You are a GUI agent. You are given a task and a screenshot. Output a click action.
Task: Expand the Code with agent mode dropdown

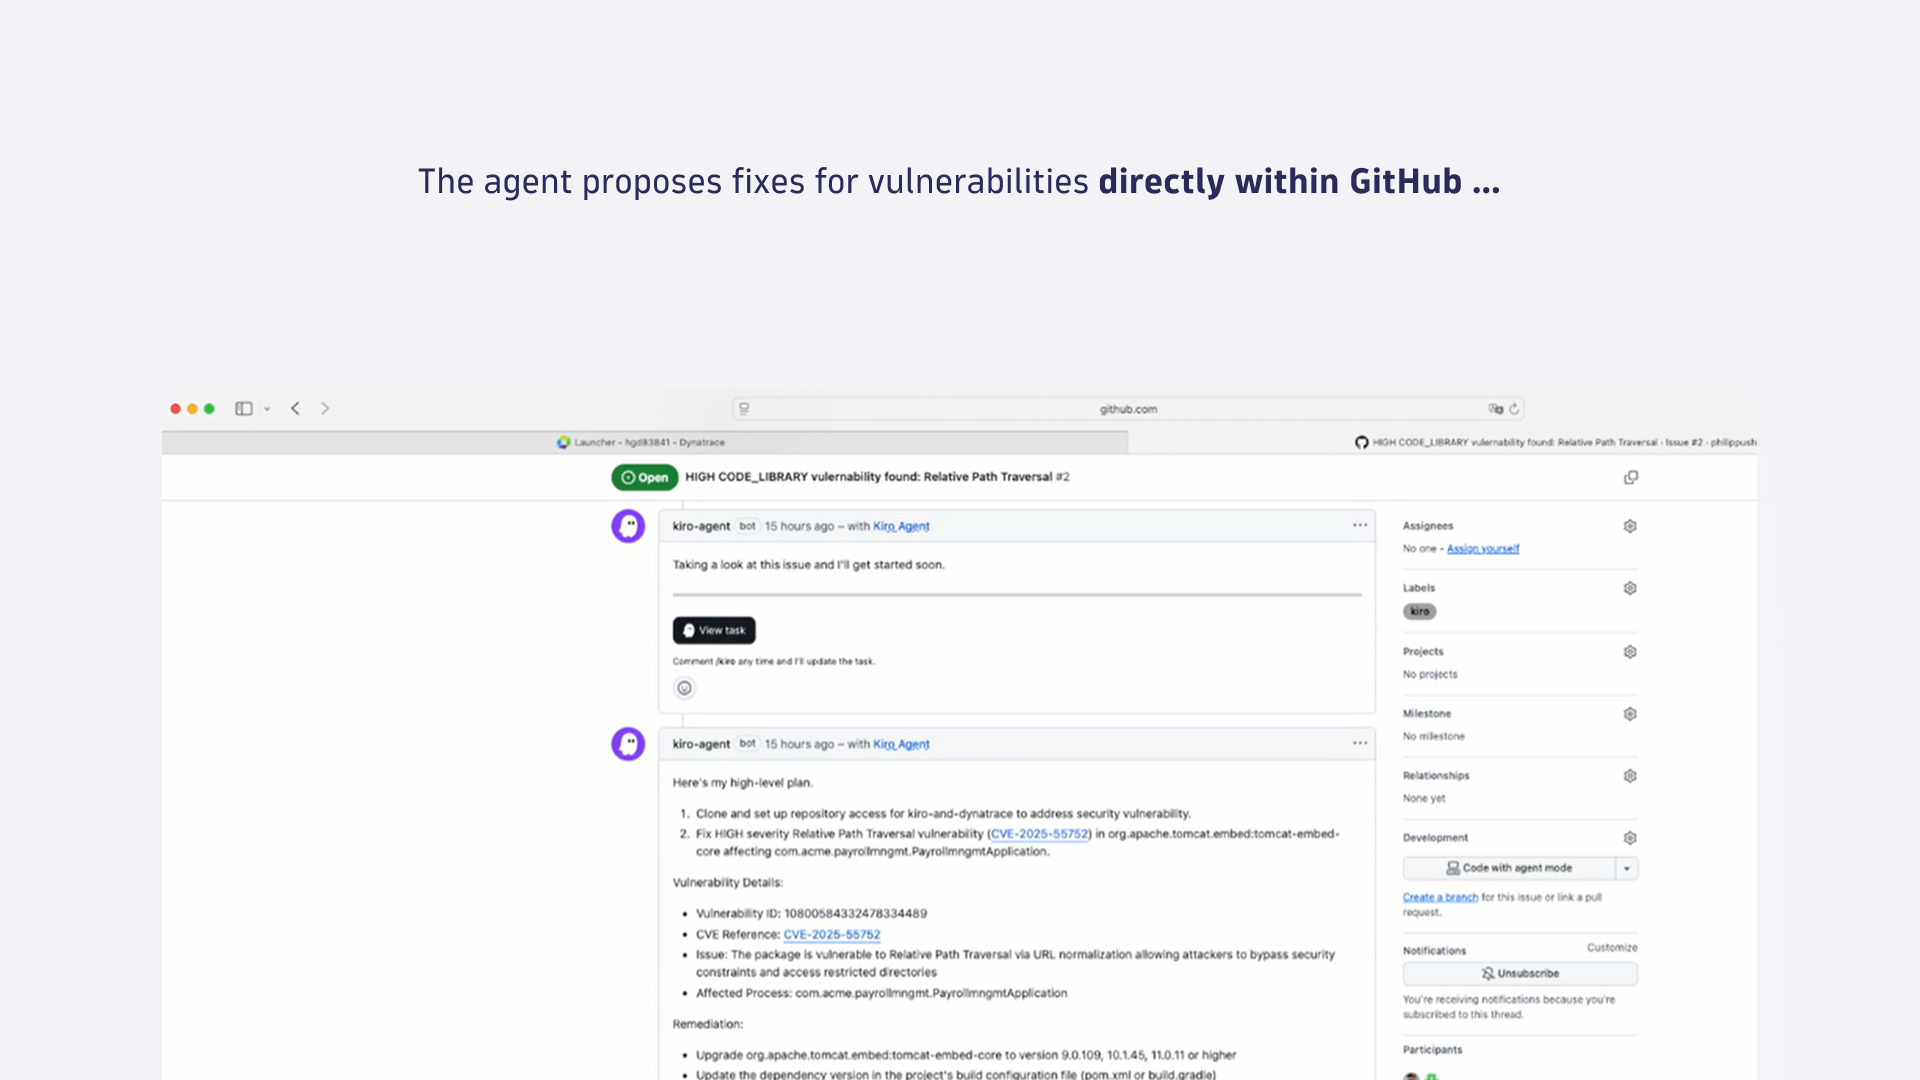pos(1628,868)
